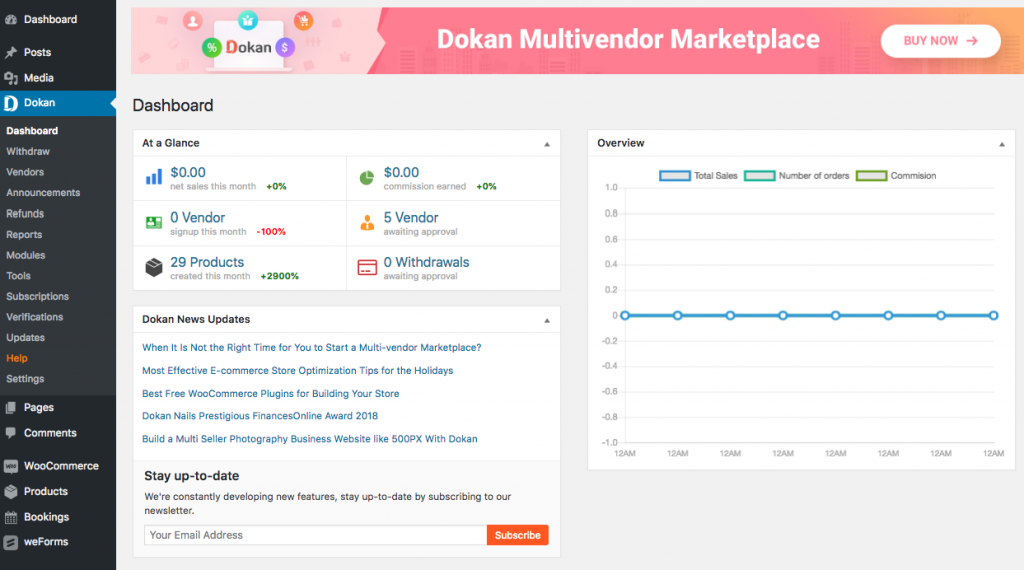Collapse the At a Glance panel
The height and width of the screenshot is (570, 1024).
(547, 144)
